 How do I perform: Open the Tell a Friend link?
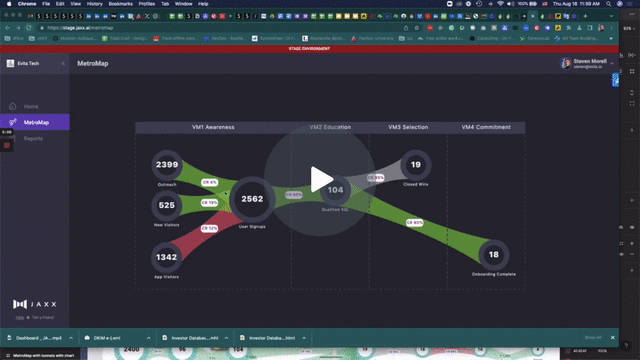coord(42,318)
